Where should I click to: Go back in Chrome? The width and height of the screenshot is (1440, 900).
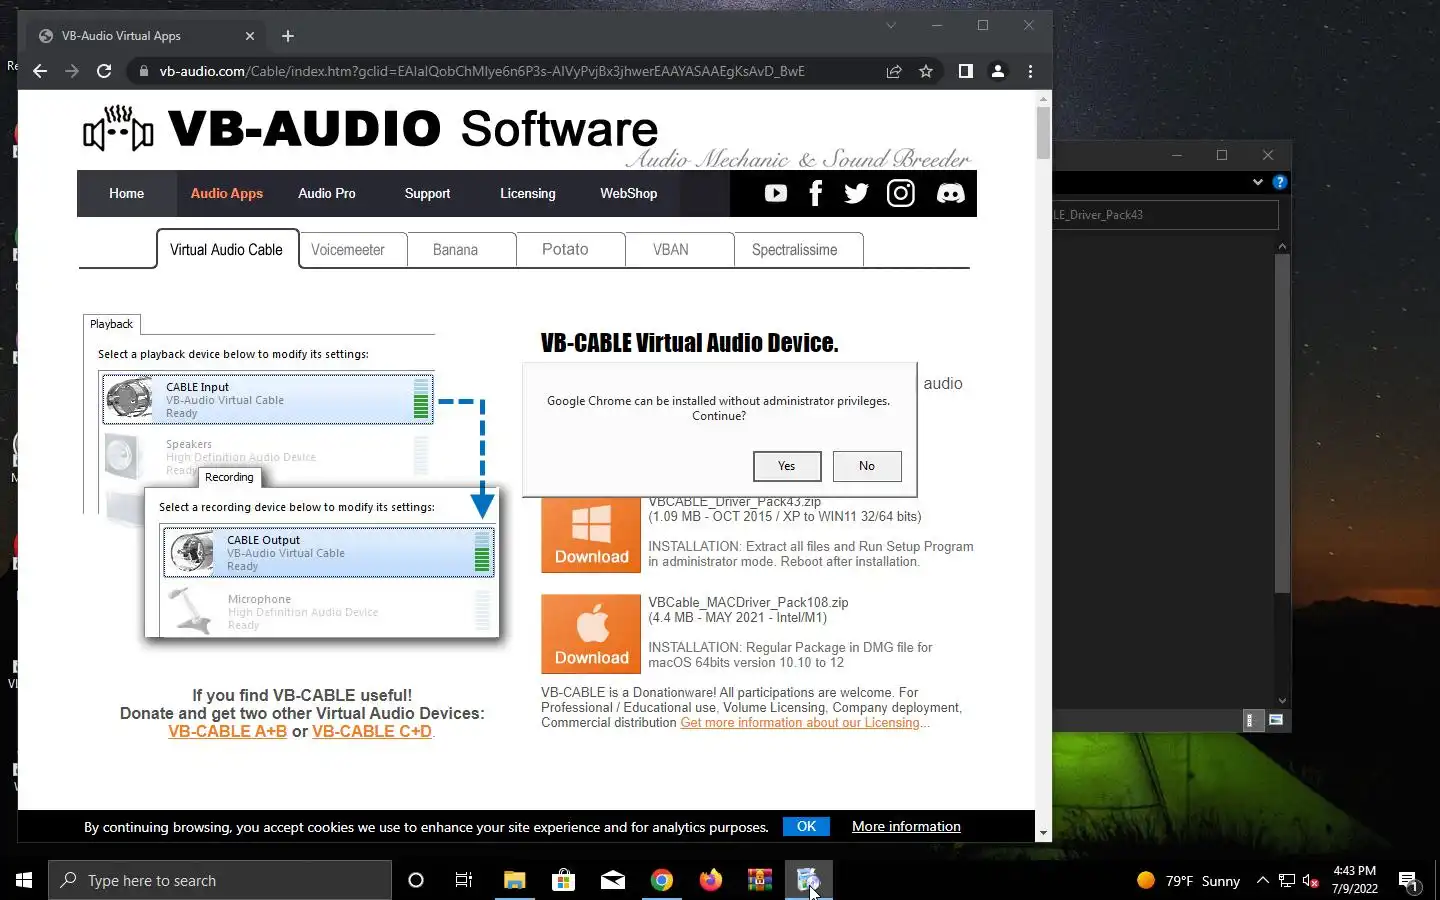[x=40, y=71]
